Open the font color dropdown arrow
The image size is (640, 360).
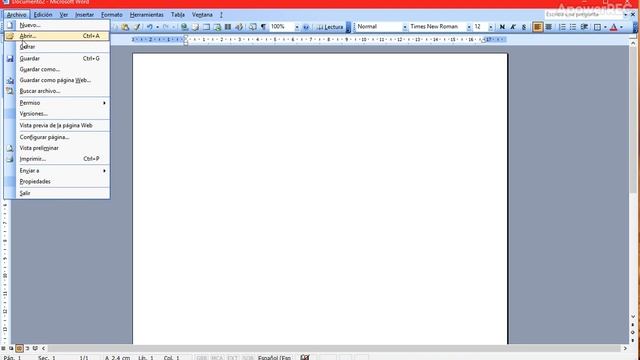coord(621,27)
